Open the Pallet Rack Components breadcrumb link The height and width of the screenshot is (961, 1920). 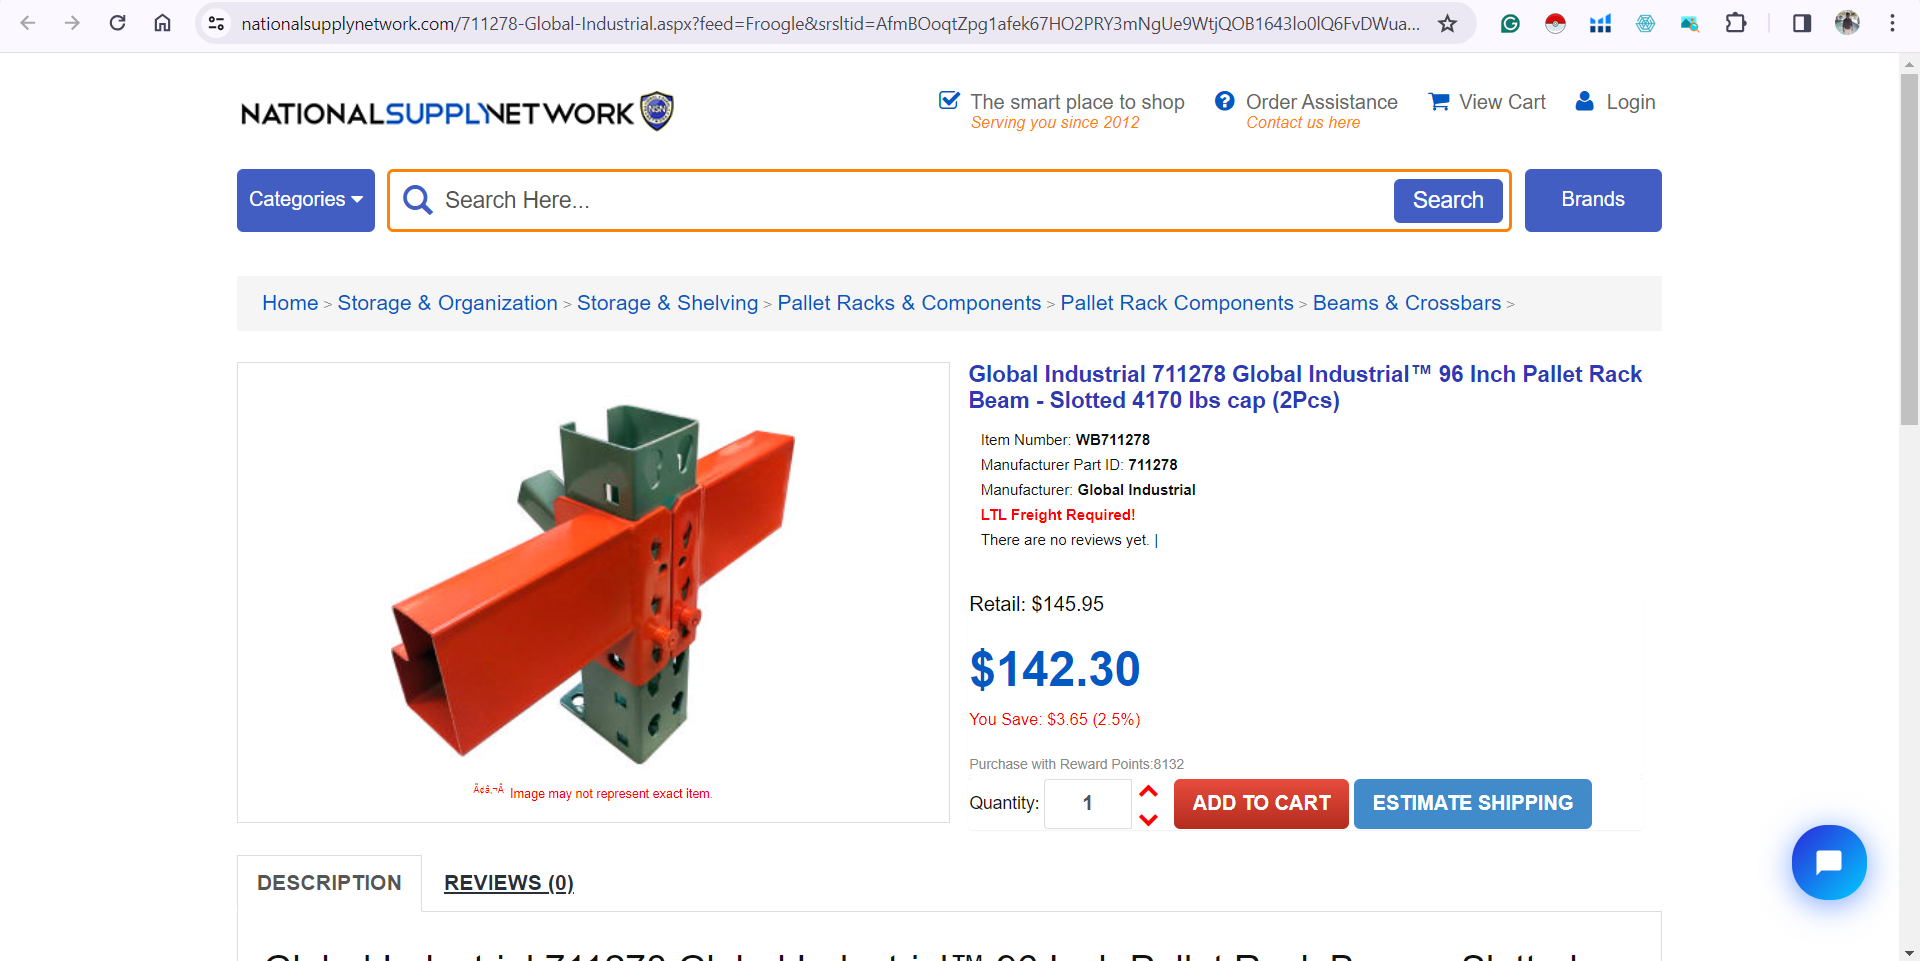(x=1177, y=303)
